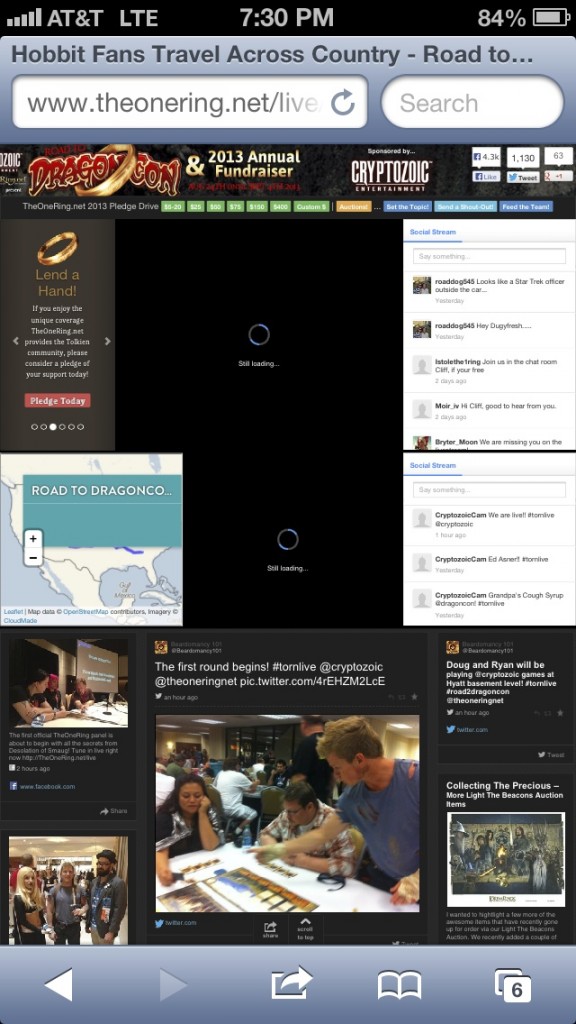The height and width of the screenshot is (1024, 576).
Task: Zoom out on the map with minus button
Action: click(33, 558)
